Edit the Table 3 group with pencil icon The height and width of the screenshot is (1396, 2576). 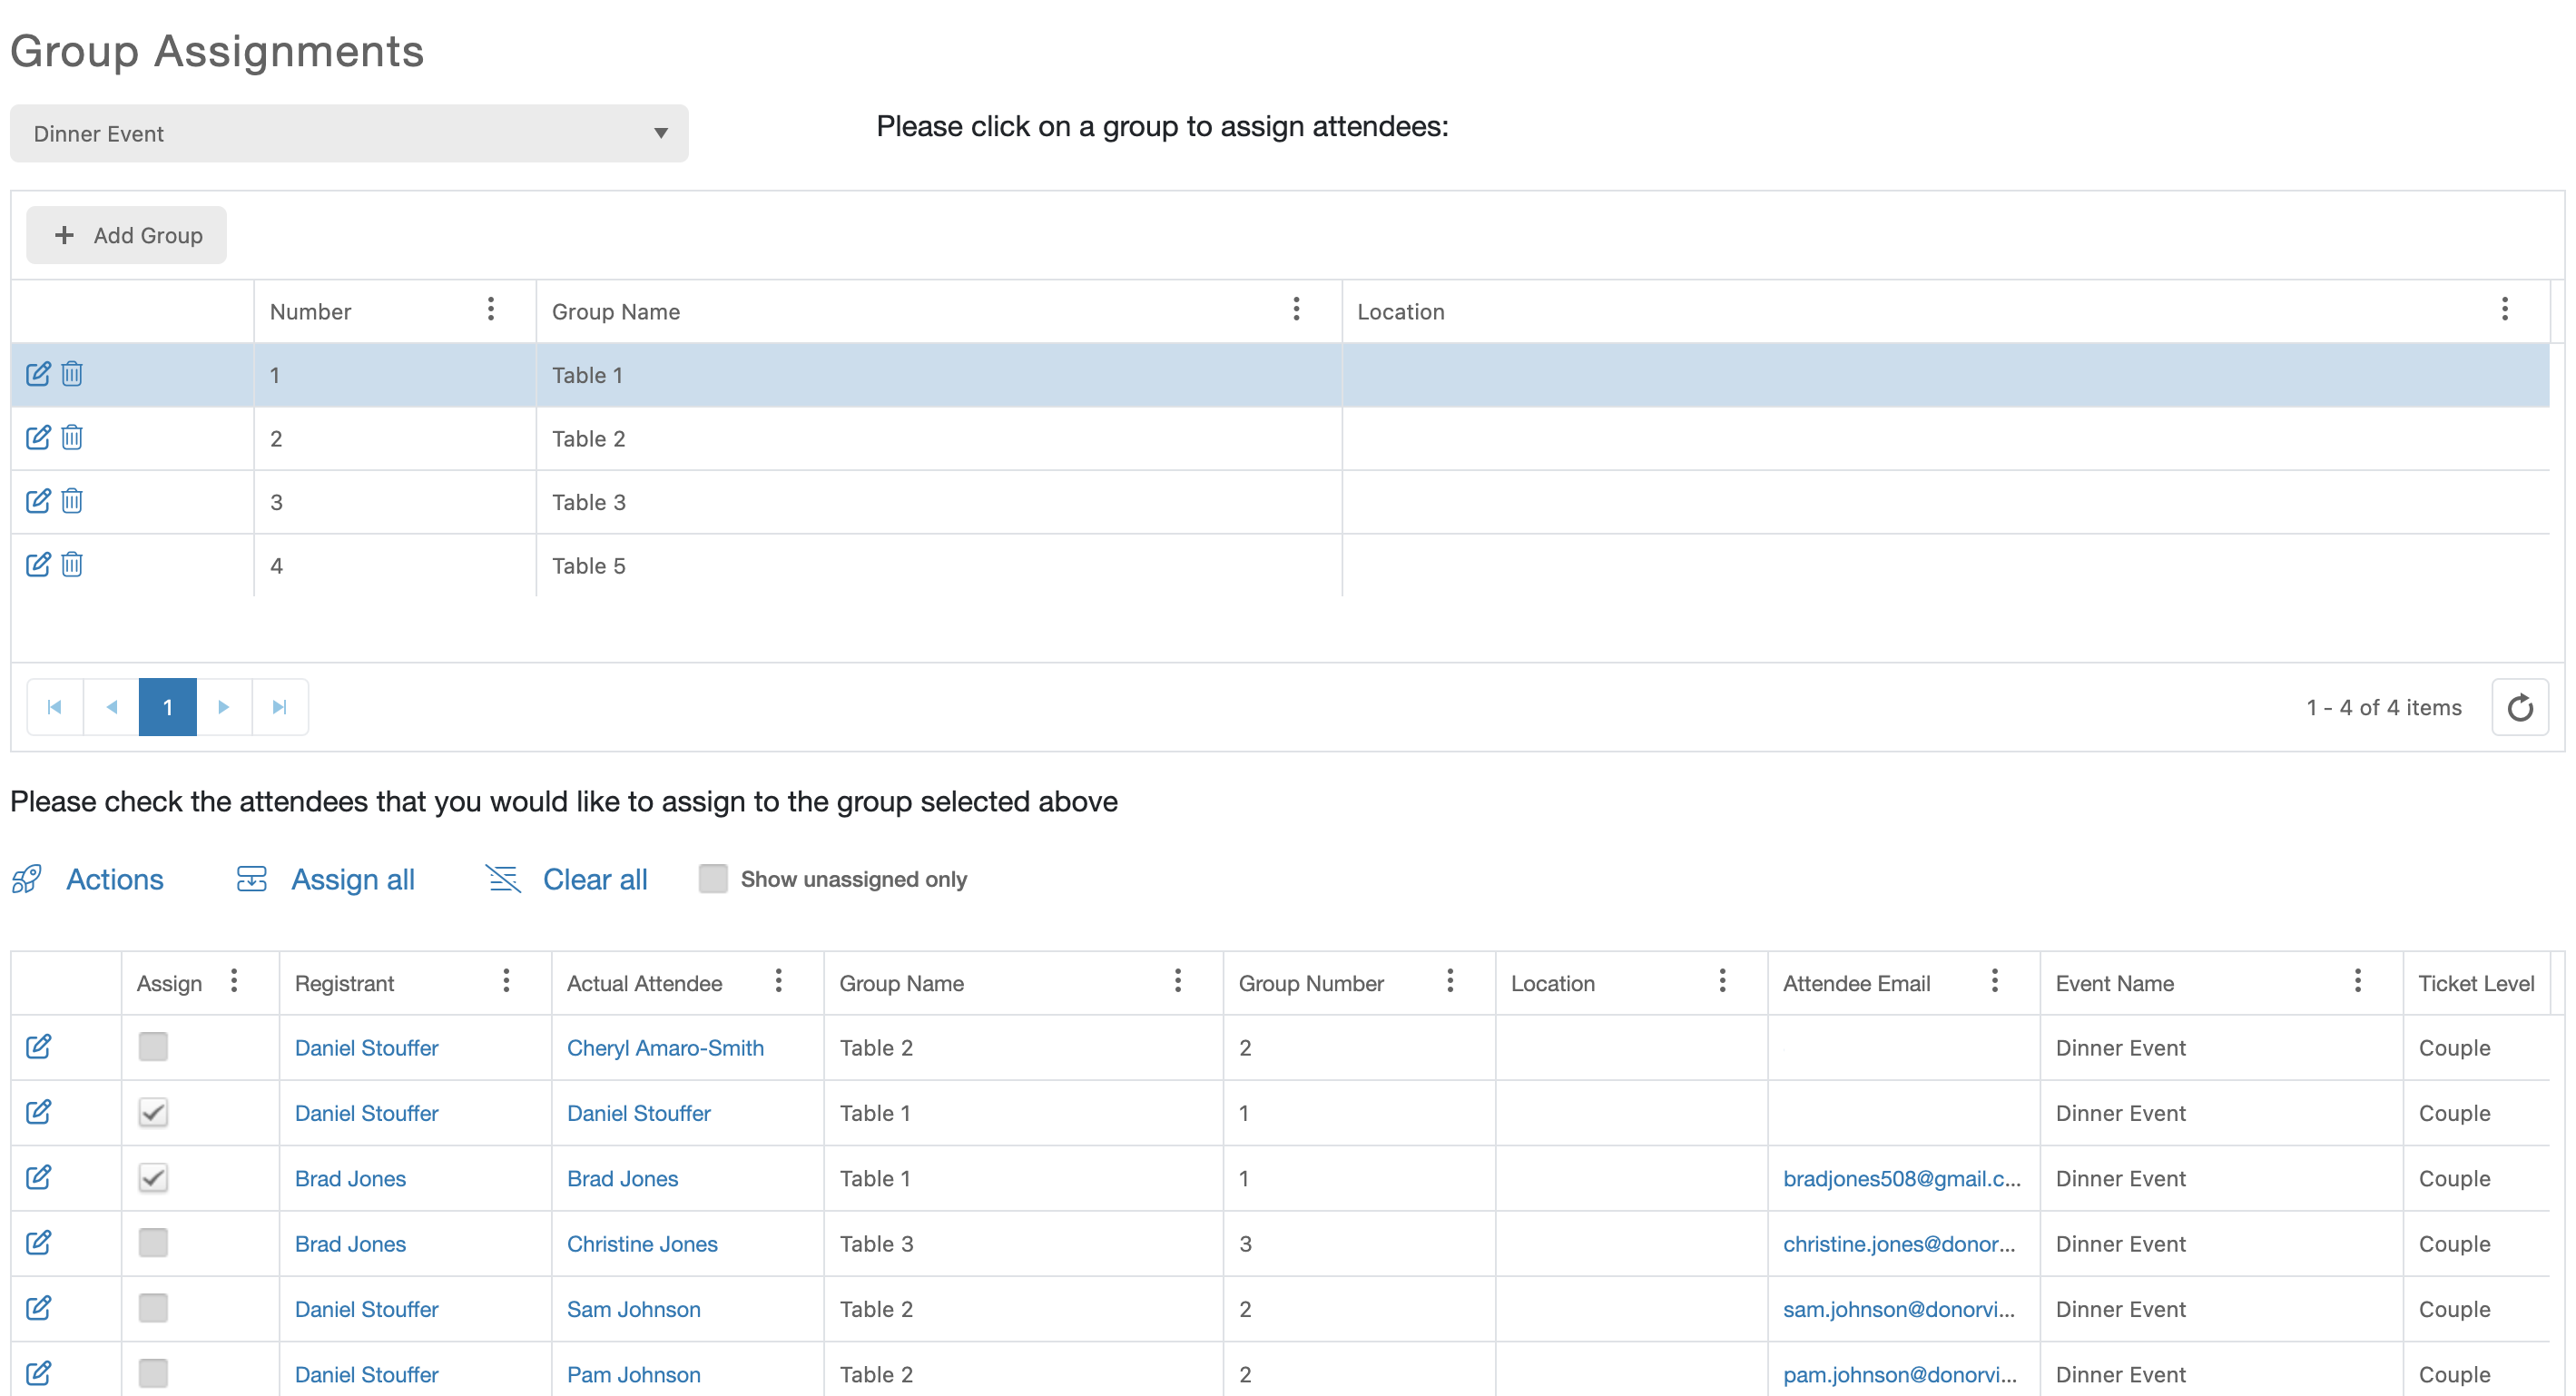click(x=38, y=501)
